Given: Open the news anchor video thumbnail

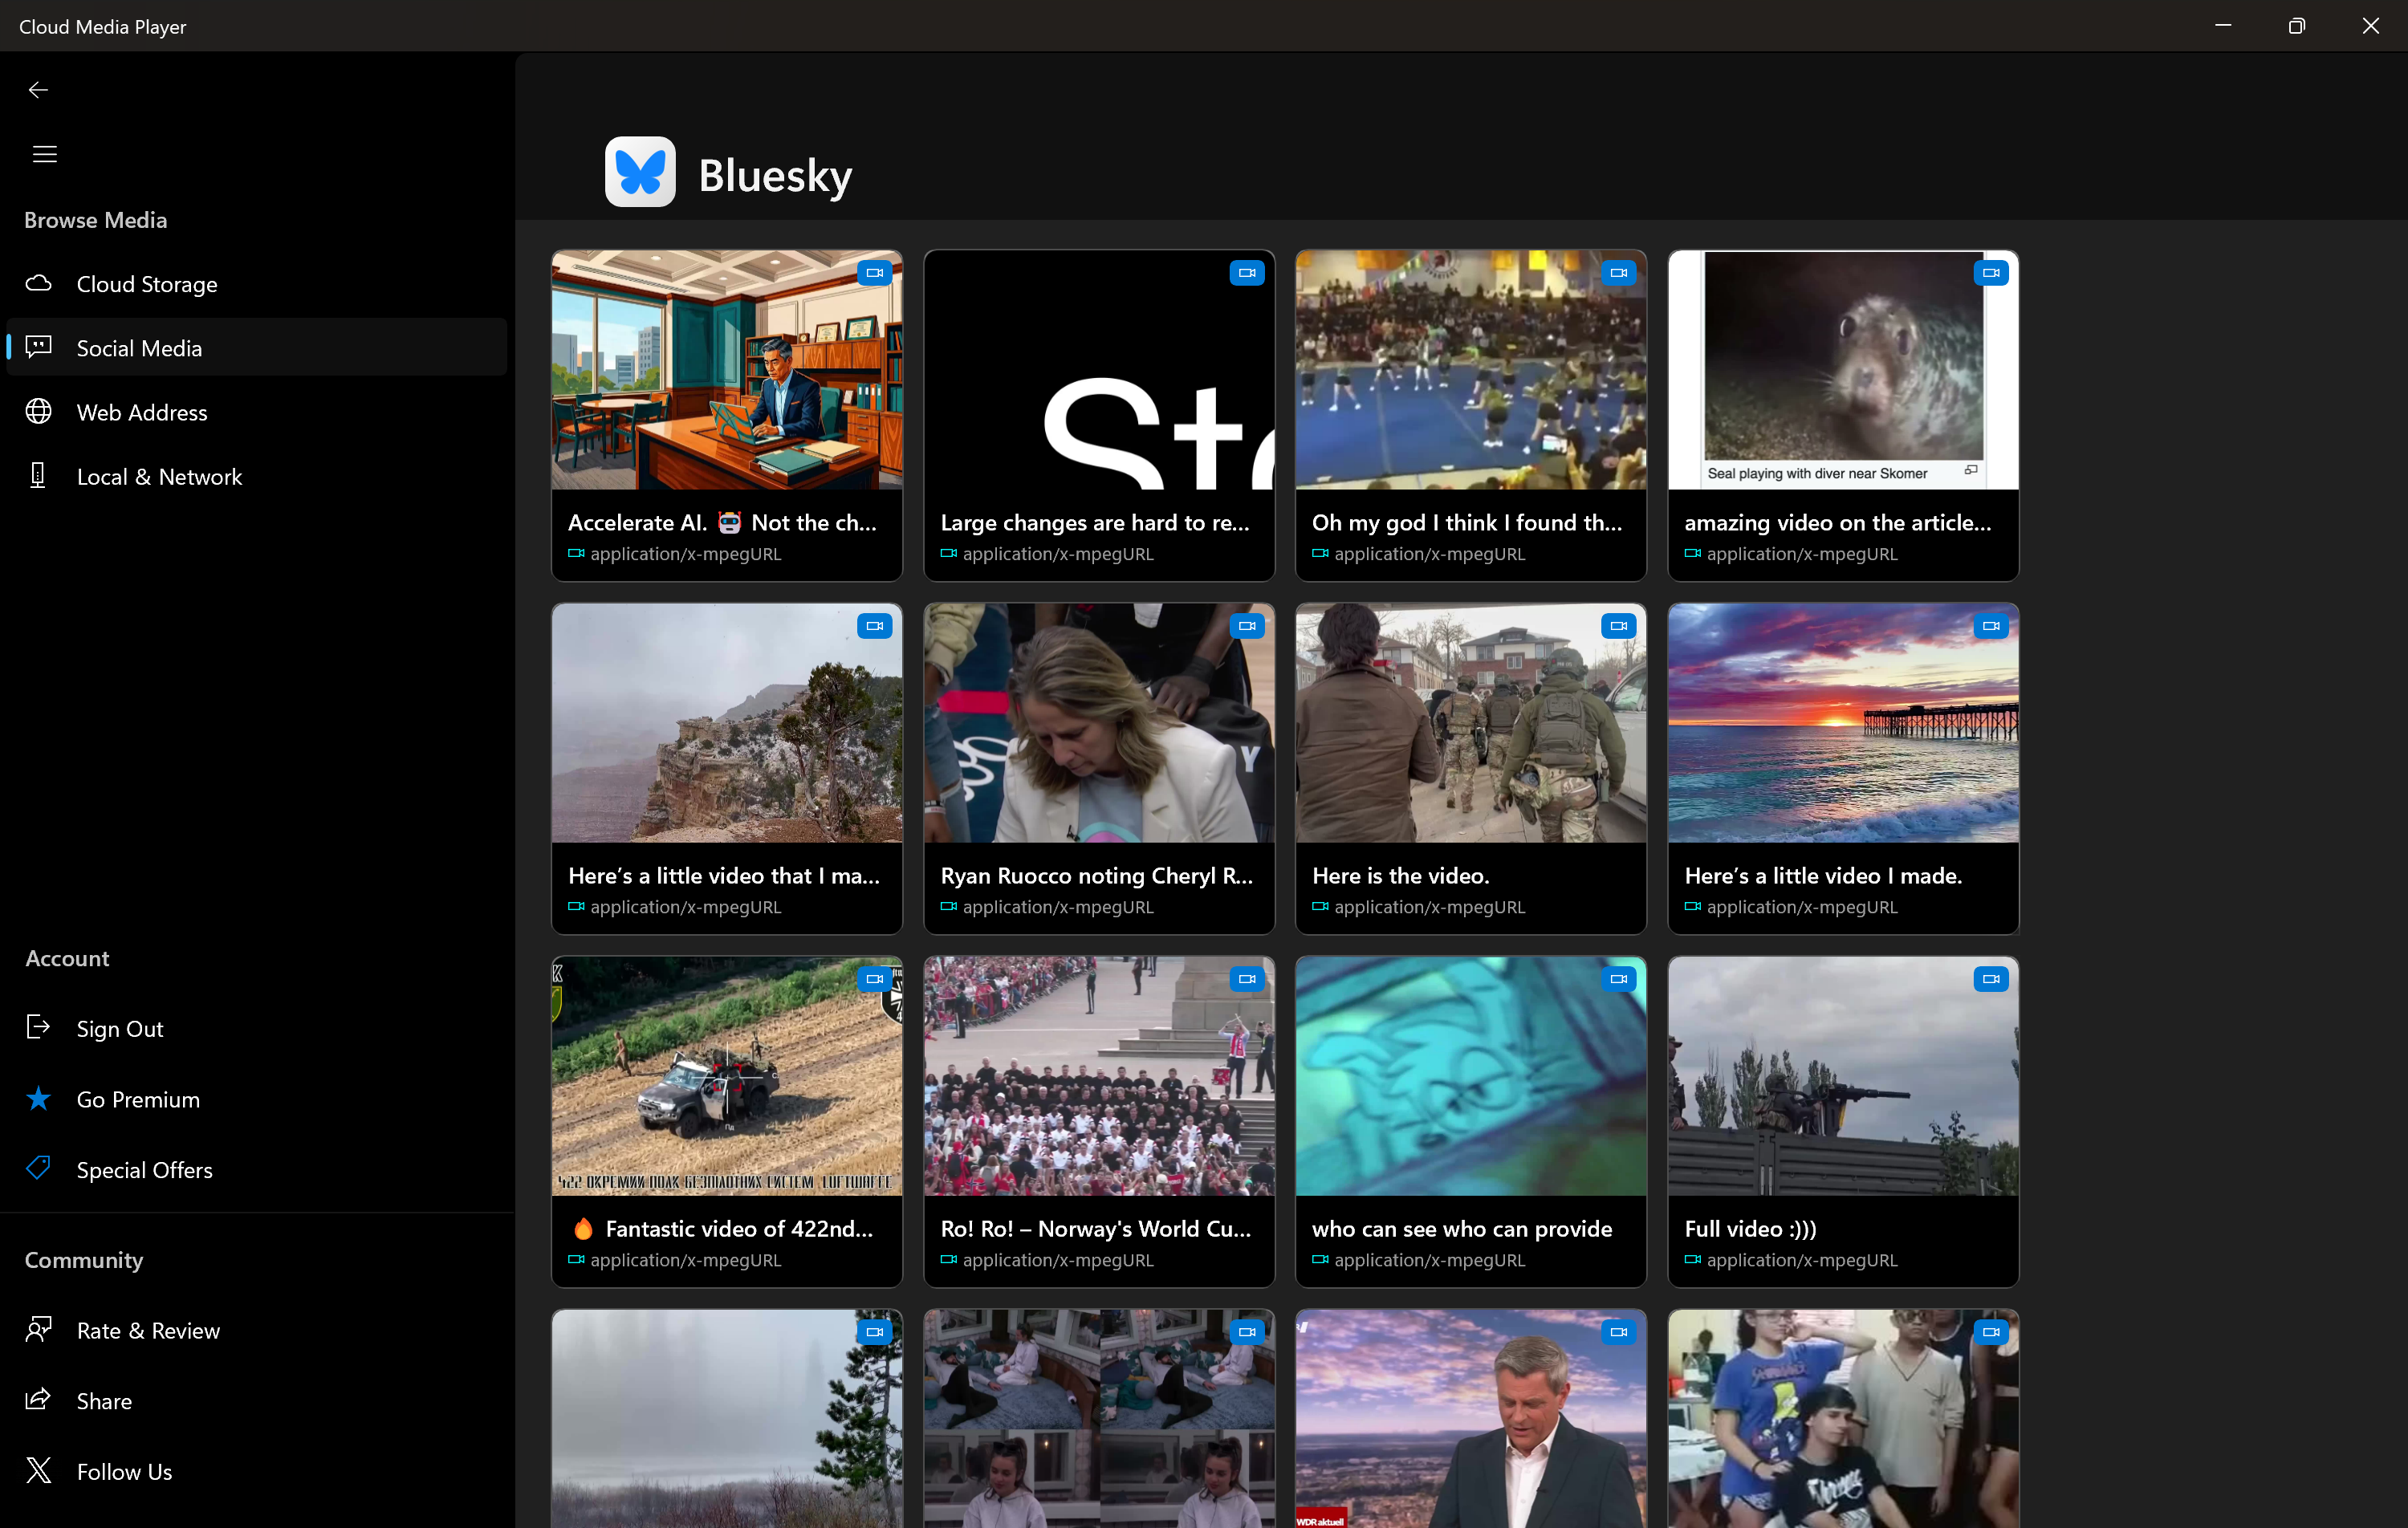Looking at the screenshot, I should [1471, 1418].
